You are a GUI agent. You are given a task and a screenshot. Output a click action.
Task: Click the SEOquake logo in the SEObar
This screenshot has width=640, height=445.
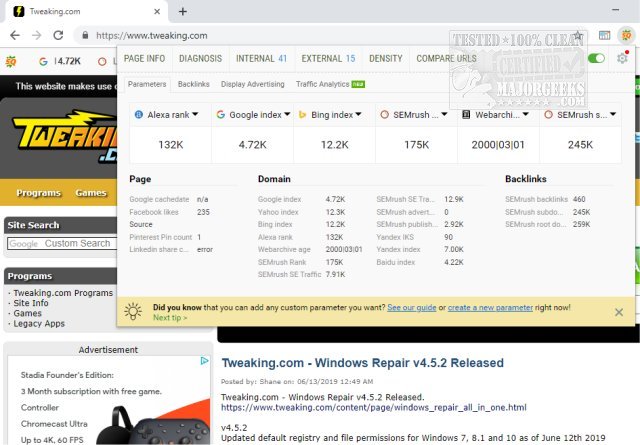tap(11, 62)
